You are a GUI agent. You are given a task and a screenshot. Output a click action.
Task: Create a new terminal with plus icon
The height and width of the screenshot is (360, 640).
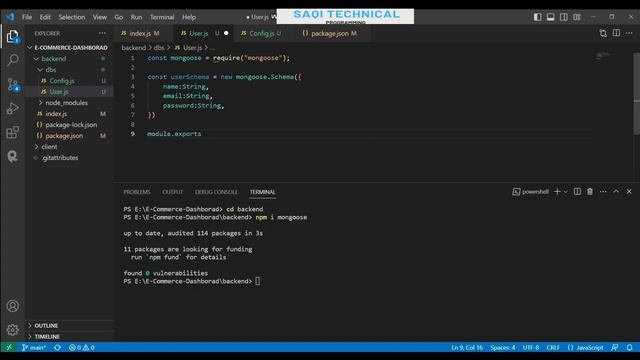[x=557, y=191]
